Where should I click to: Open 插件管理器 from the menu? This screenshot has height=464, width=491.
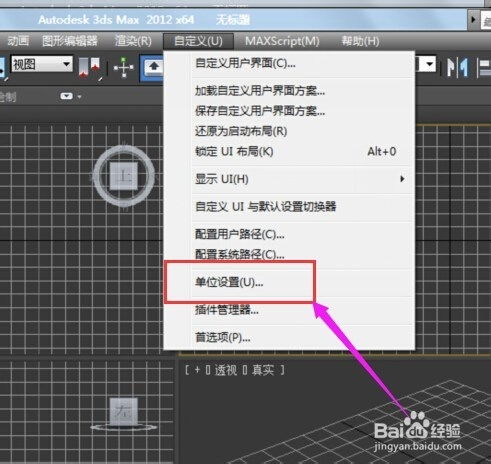pos(227,310)
